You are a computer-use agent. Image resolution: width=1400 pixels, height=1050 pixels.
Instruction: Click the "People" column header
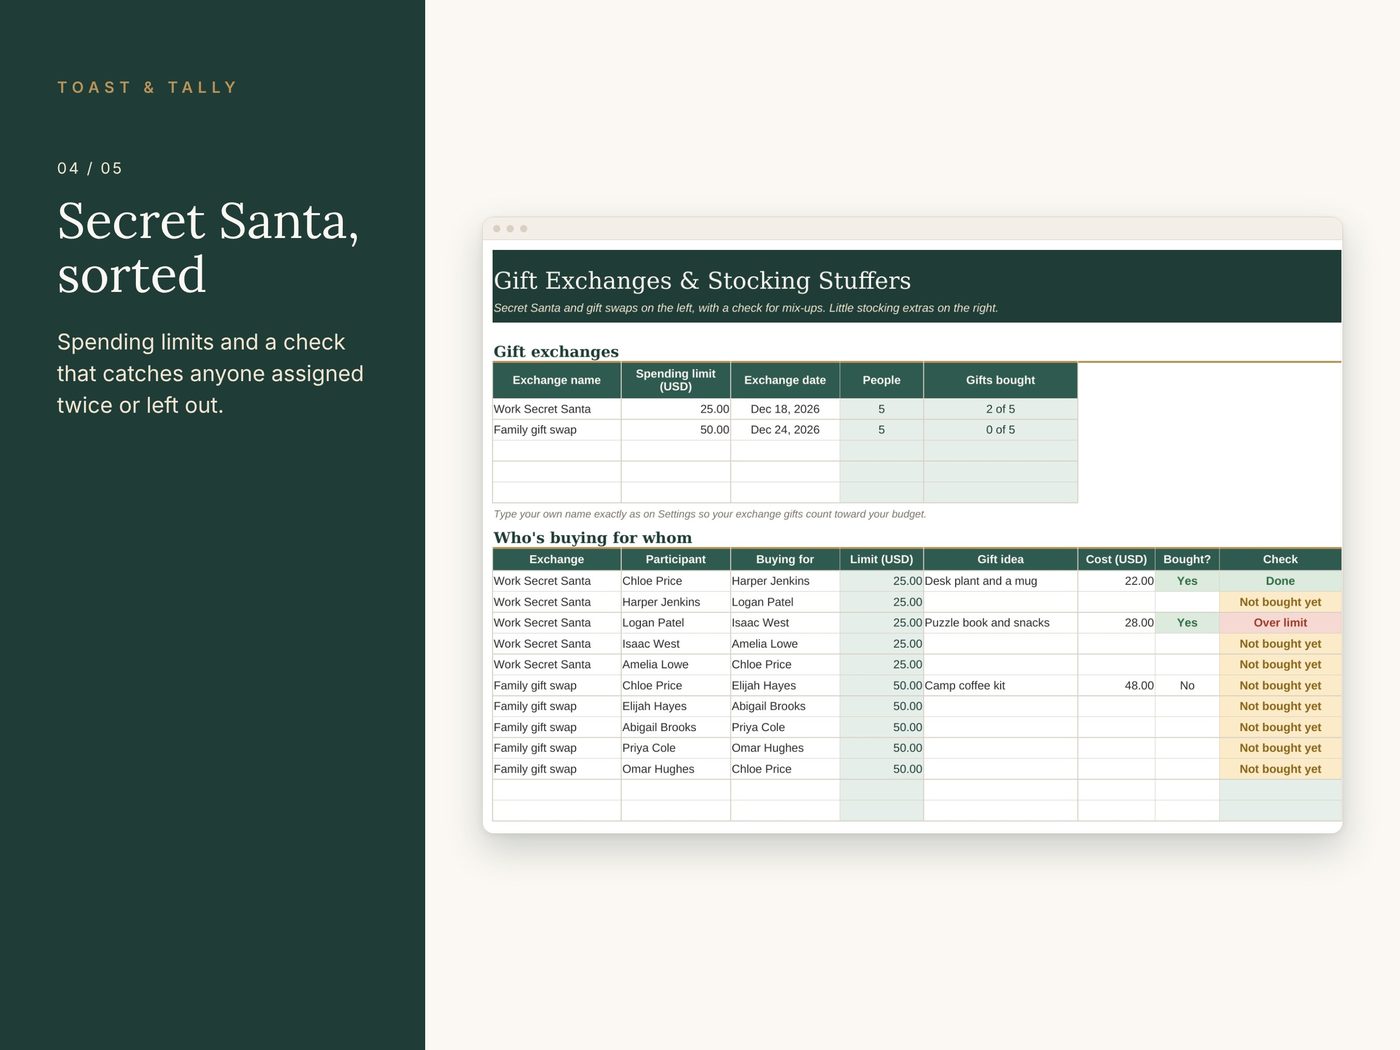pyautogui.click(x=881, y=380)
